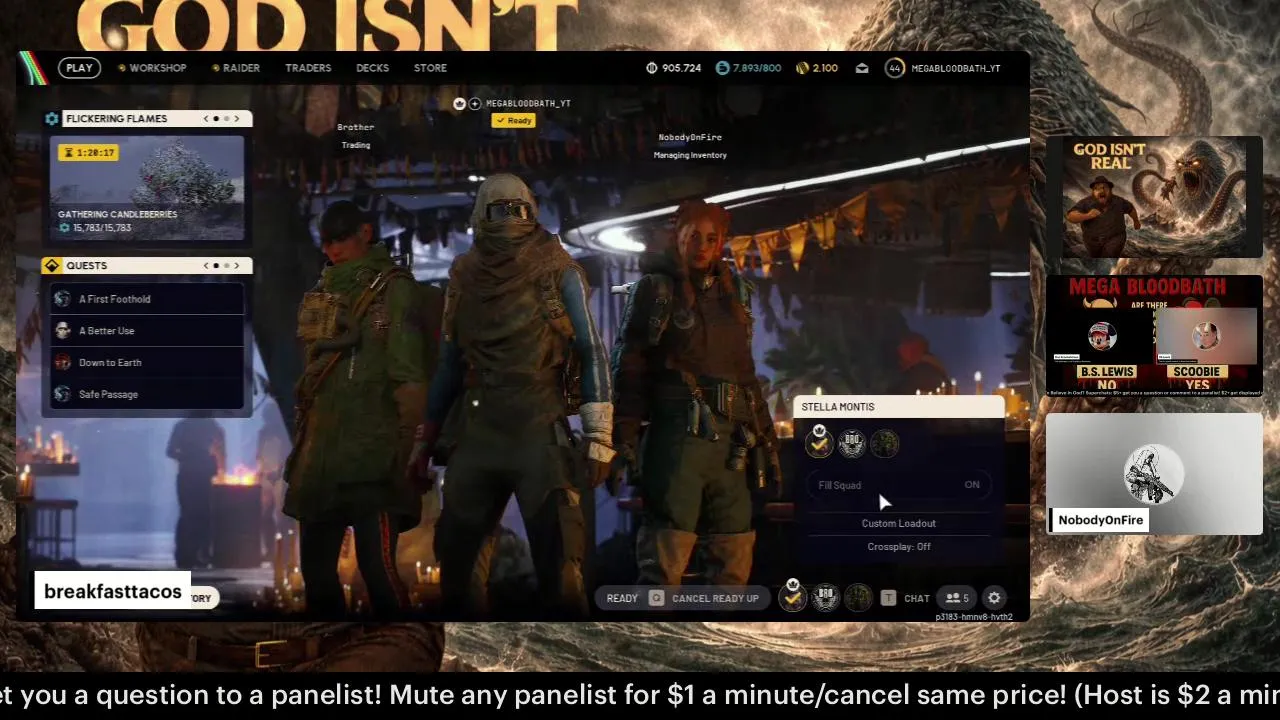1280x720 pixels.
Task: Click the 1:20:17 event timer badge
Action: point(89,153)
